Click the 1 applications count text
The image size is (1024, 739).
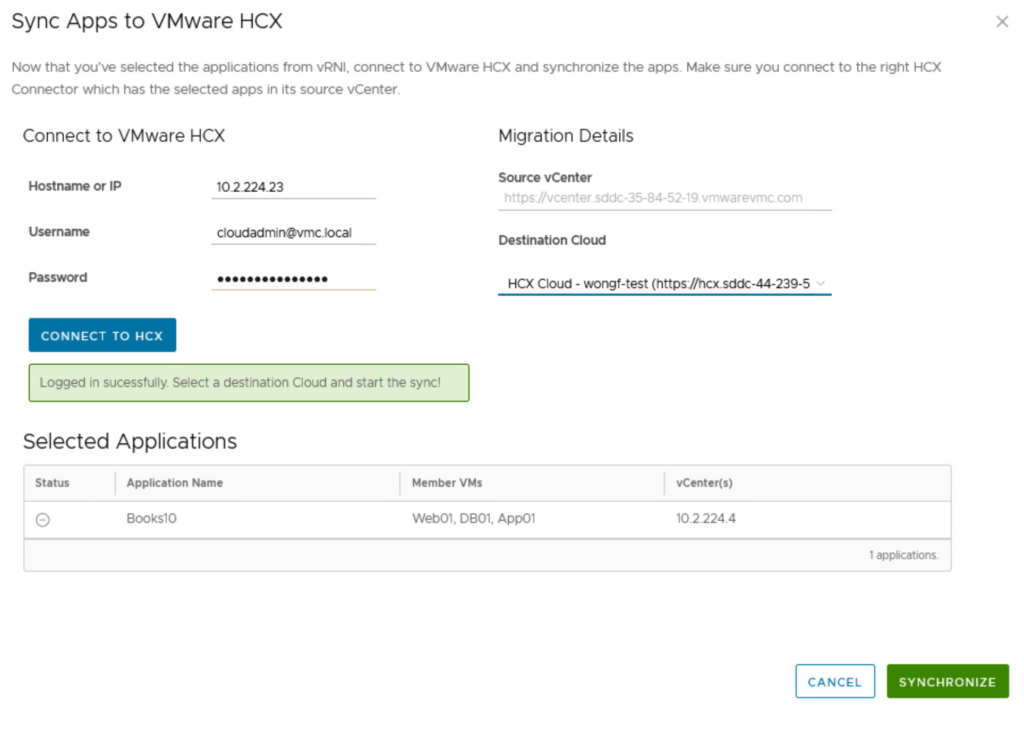coord(903,556)
